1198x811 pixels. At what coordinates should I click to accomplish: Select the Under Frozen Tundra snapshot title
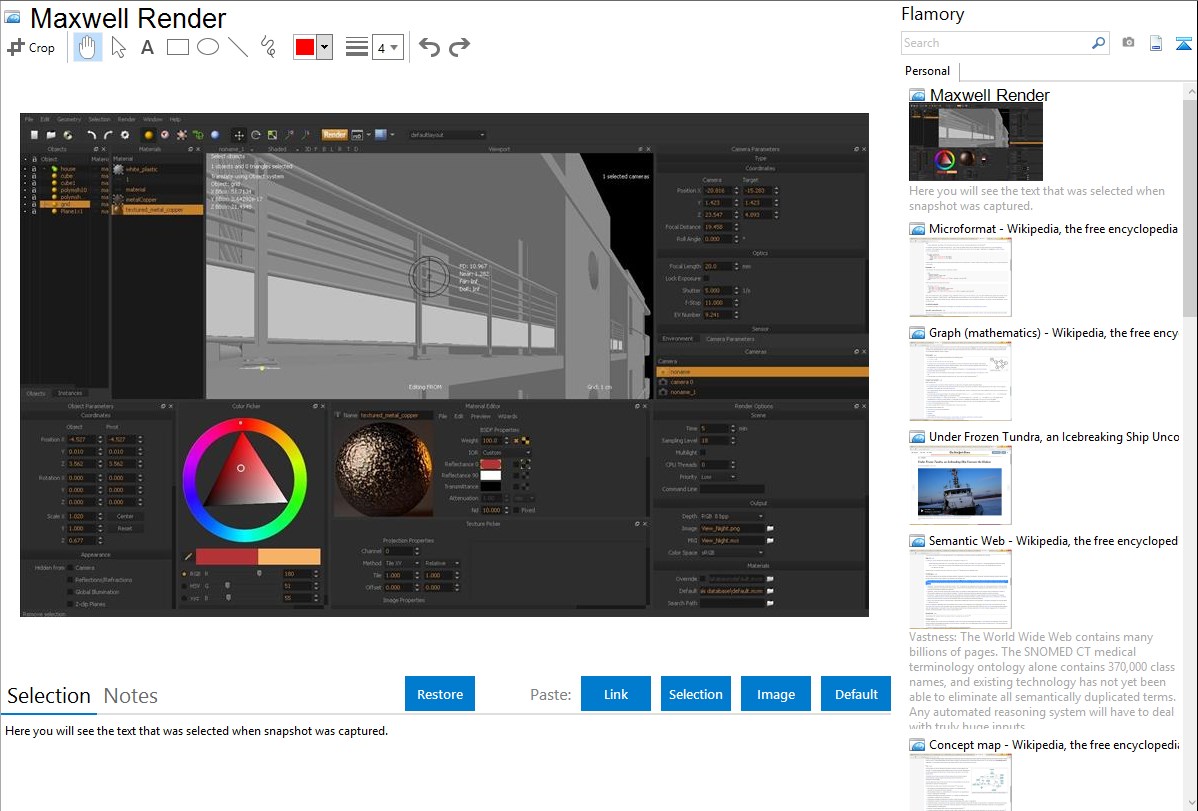click(1054, 436)
